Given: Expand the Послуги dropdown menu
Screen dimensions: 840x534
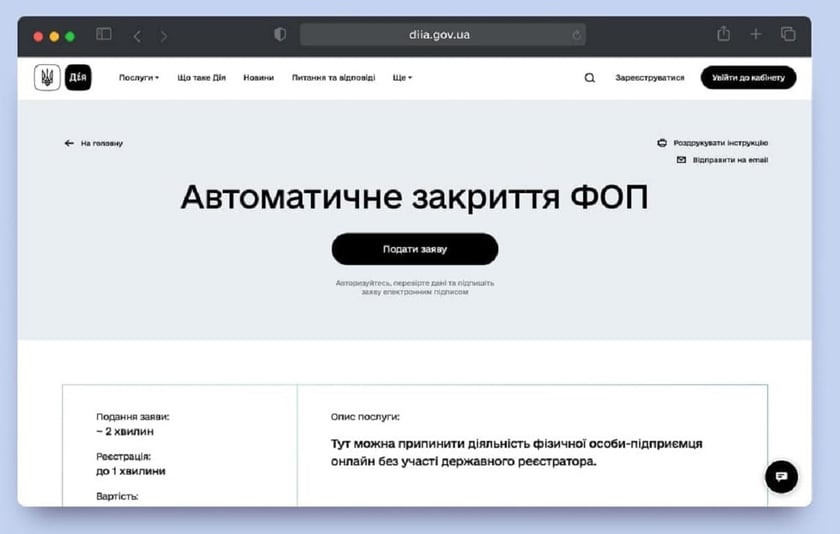Looking at the screenshot, I should pyautogui.click(x=138, y=78).
